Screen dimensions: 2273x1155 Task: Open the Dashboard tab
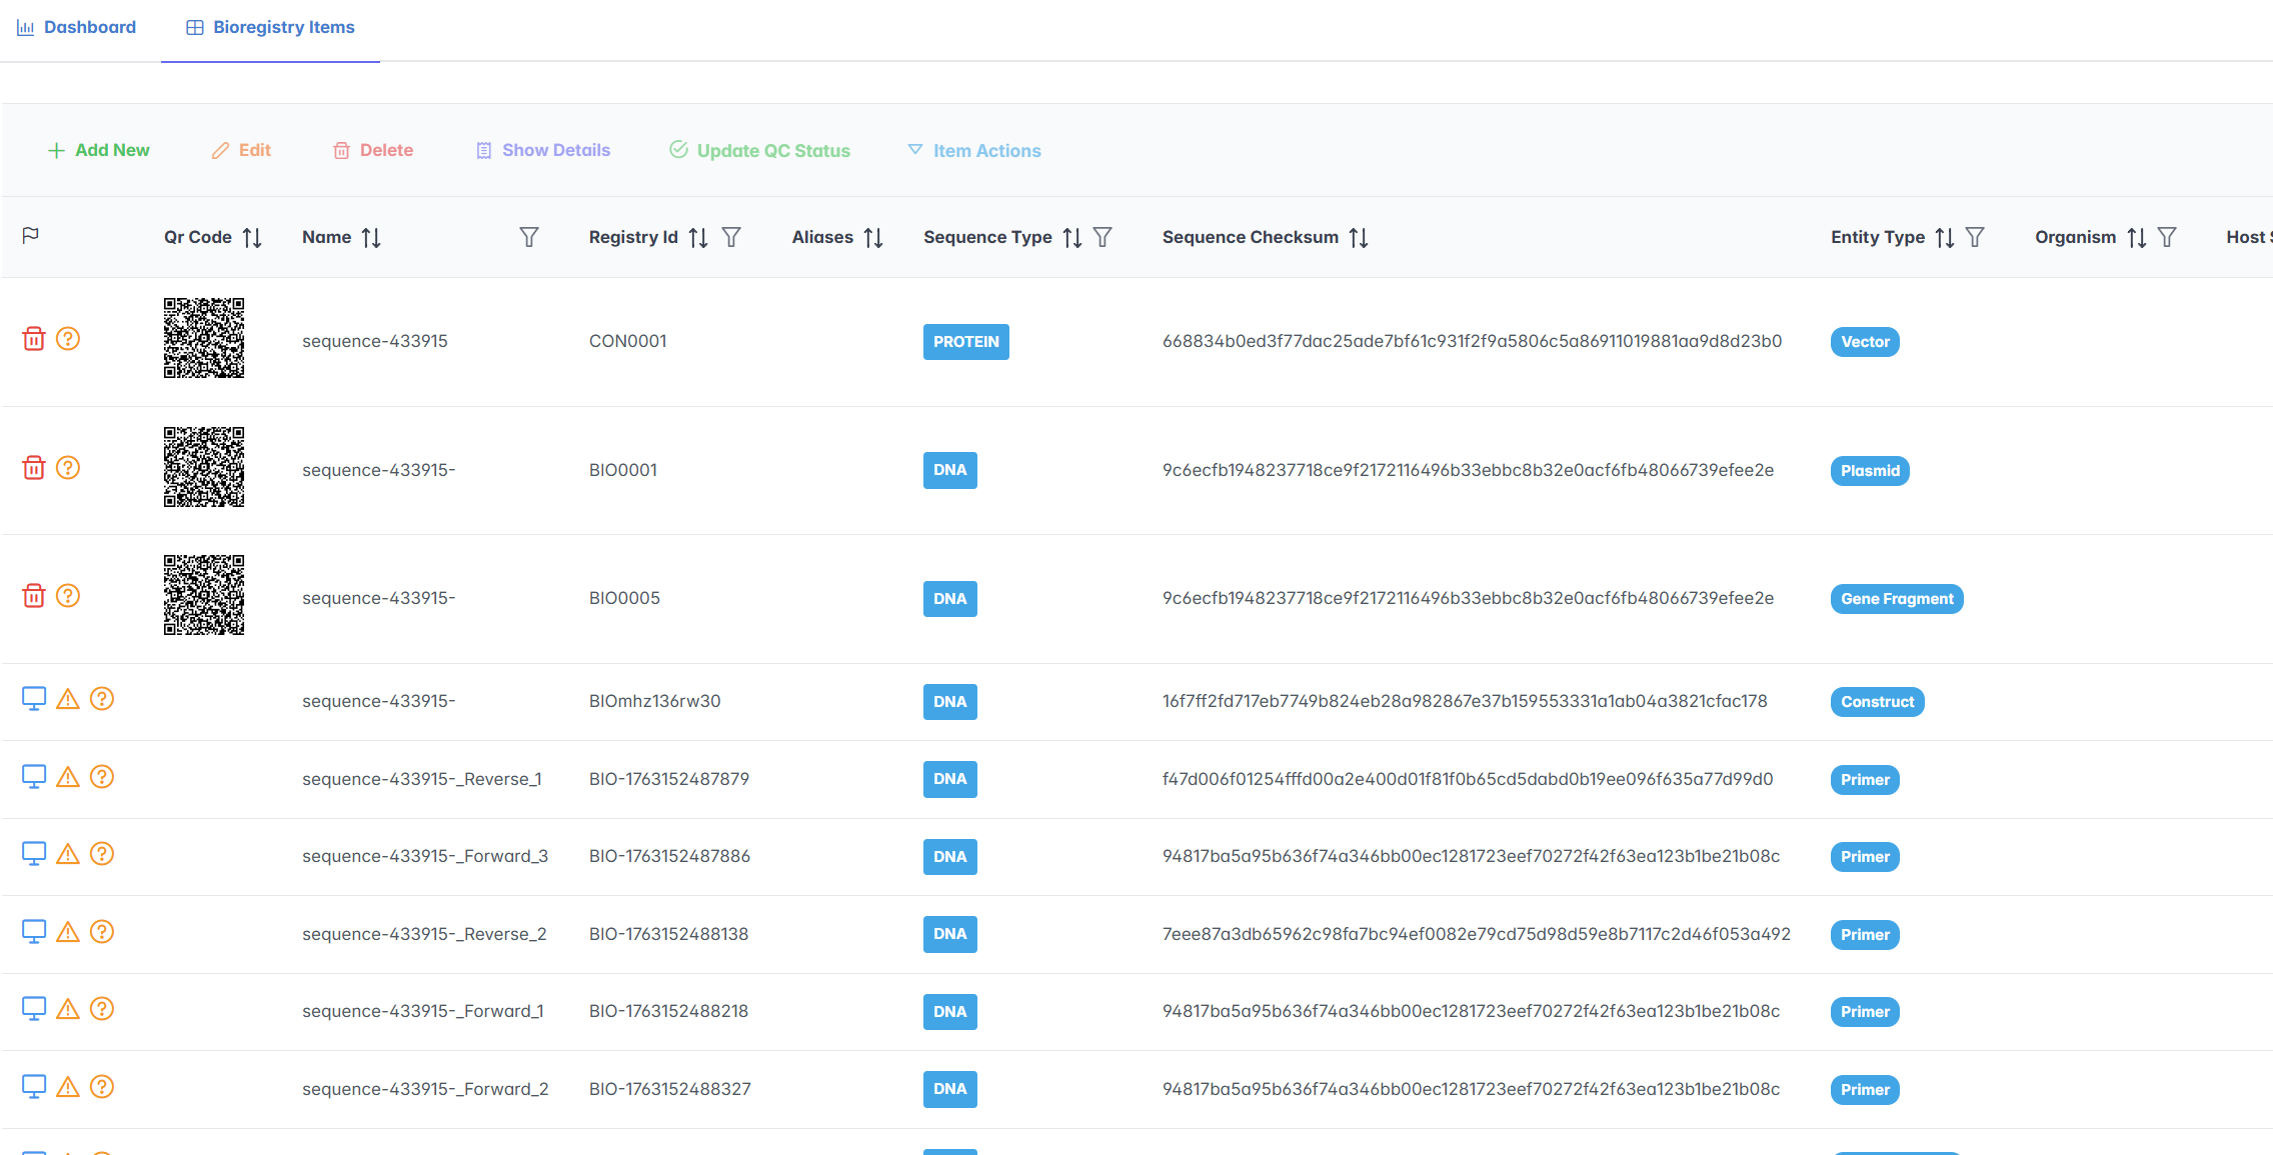(77, 27)
